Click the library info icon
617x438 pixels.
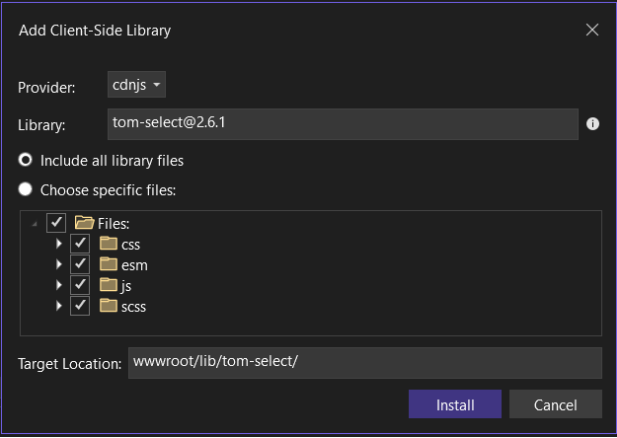click(593, 124)
